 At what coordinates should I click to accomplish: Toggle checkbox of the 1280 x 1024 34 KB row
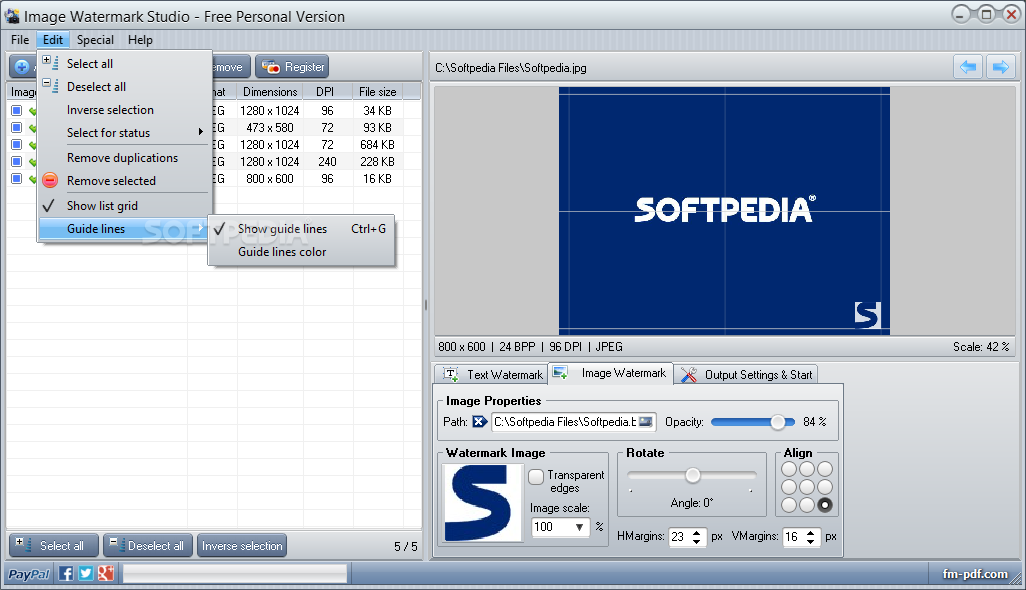click(x=16, y=111)
